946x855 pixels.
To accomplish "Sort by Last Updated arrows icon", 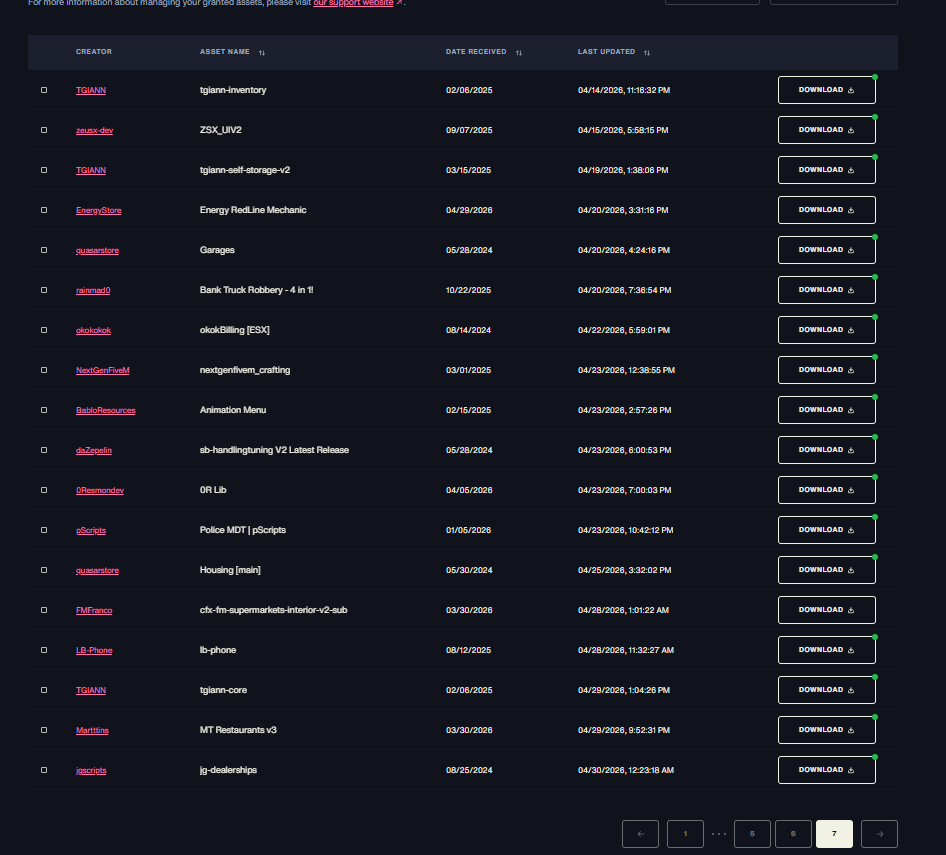I will pos(647,52).
